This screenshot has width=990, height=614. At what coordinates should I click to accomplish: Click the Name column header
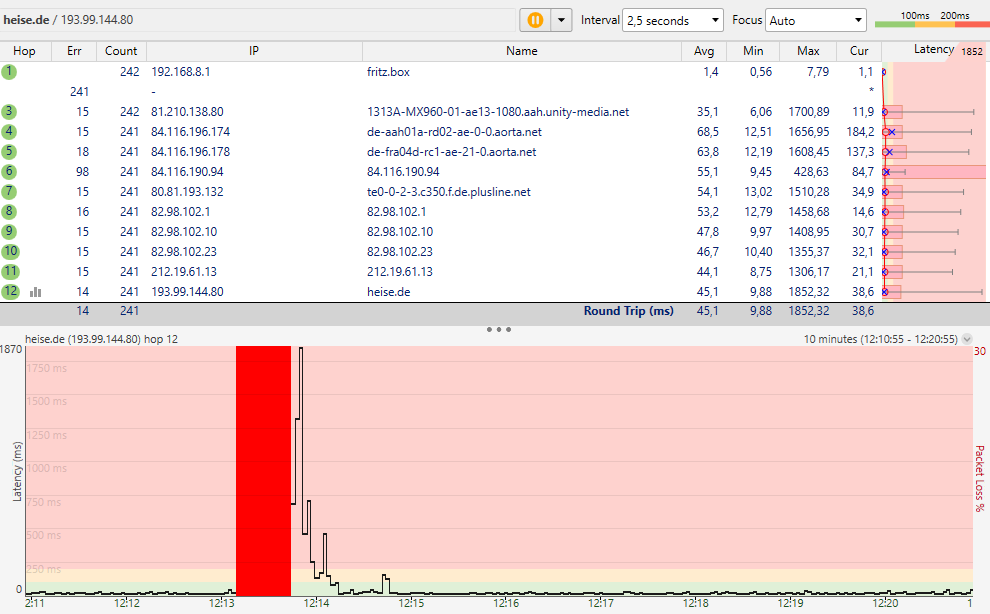coord(522,51)
